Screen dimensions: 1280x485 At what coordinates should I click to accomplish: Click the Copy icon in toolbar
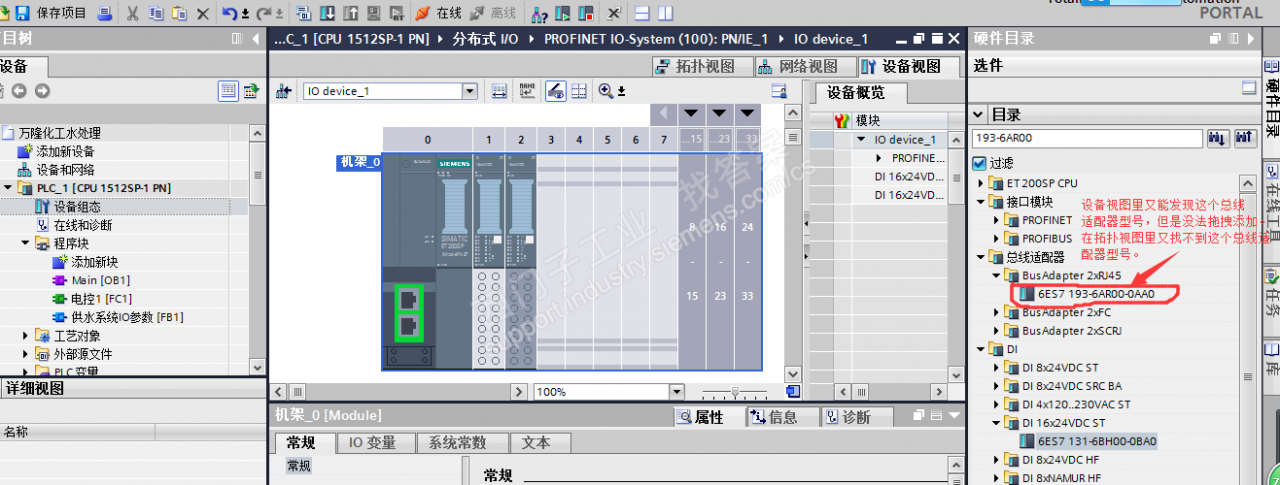click(156, 13)
